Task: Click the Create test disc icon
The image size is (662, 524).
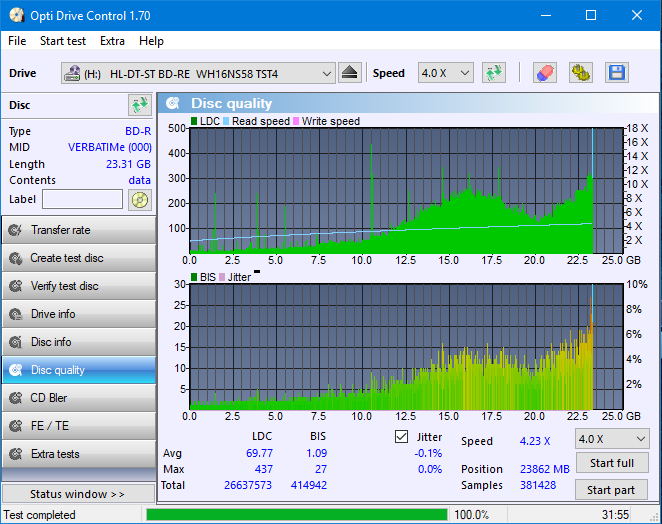Action: (16, 258)
